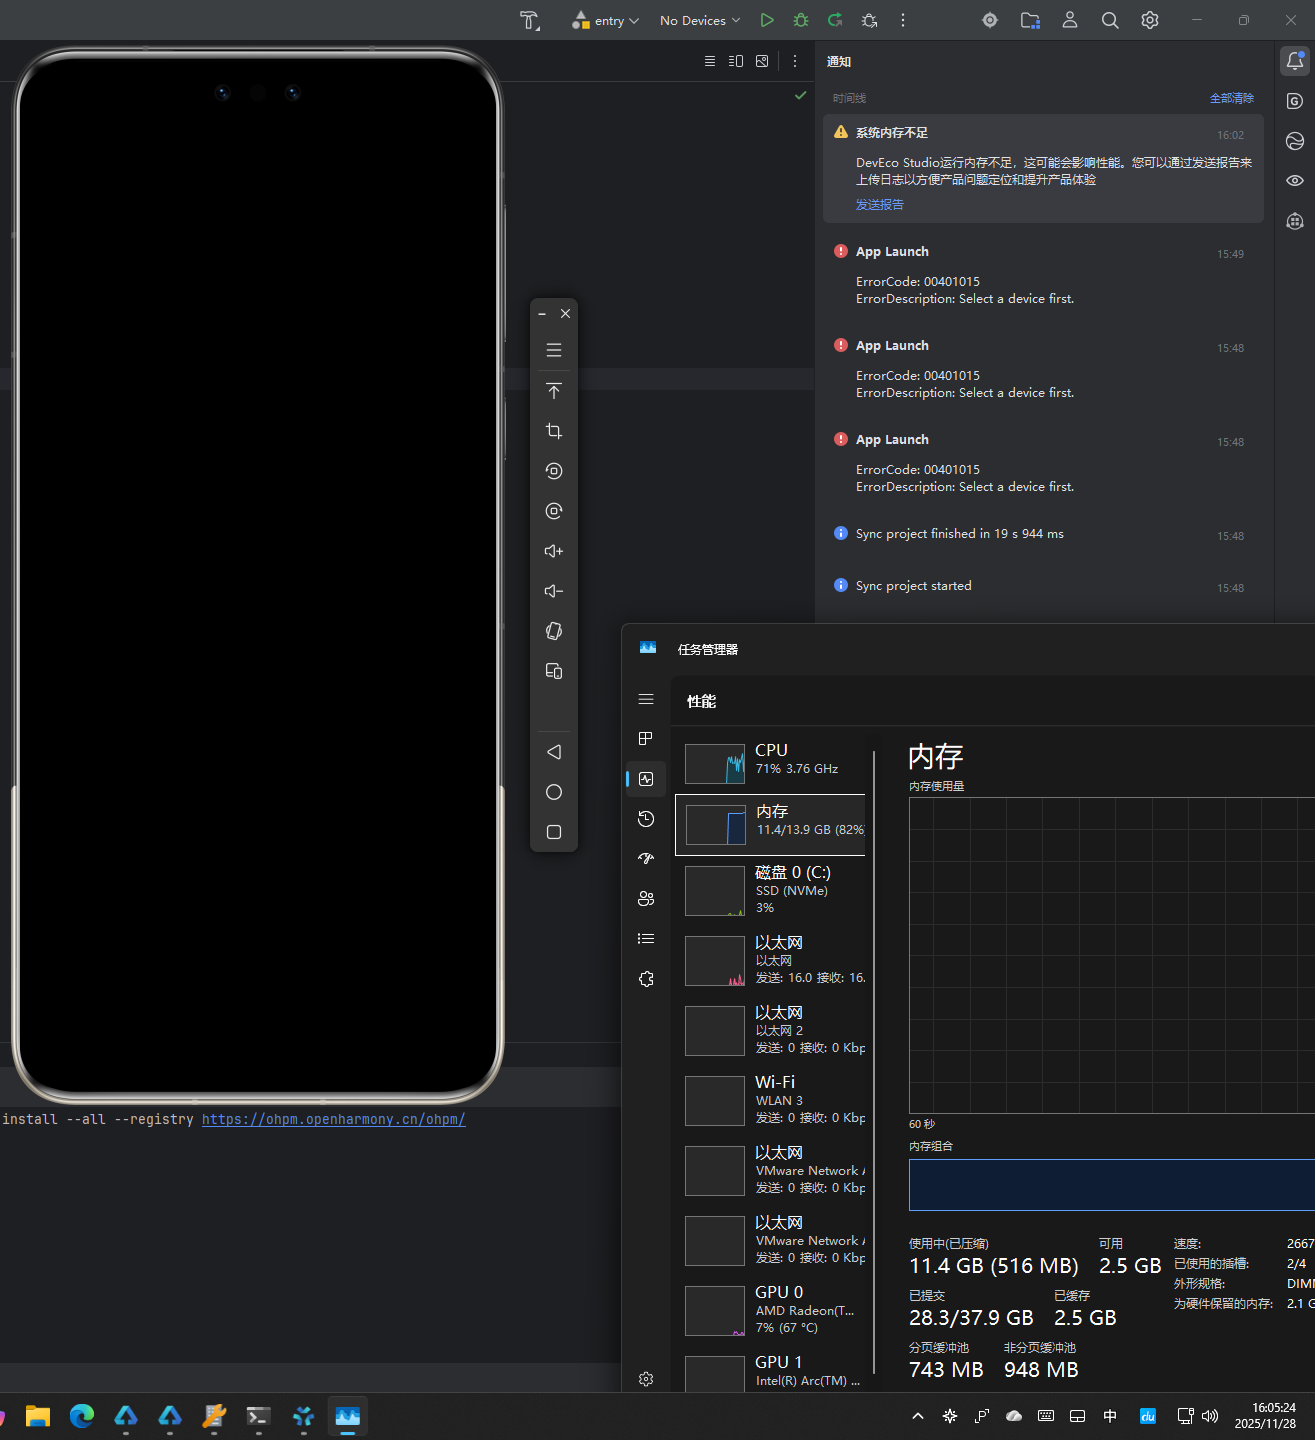Increase emulator volume with the speaker plus icon
Viewport: 1315px width, 1440px height.
[x=554, y=551]
